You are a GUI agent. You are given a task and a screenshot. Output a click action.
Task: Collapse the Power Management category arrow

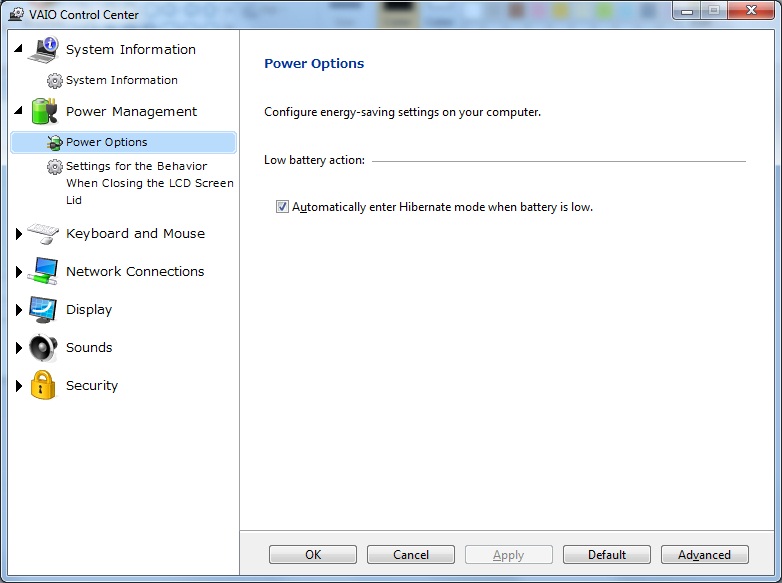19,110
